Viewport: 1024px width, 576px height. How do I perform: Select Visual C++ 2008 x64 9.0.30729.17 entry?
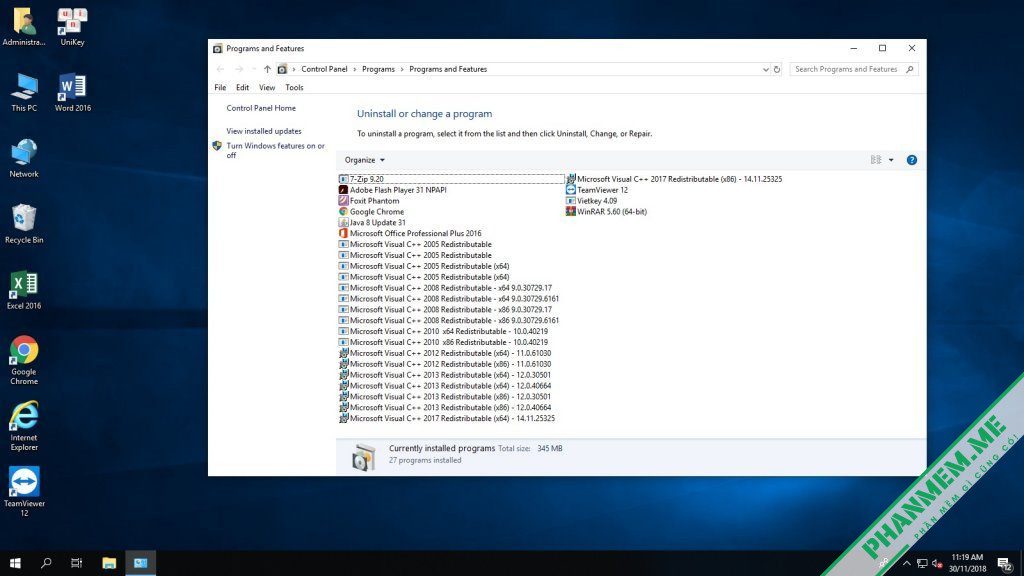[445, 288]
